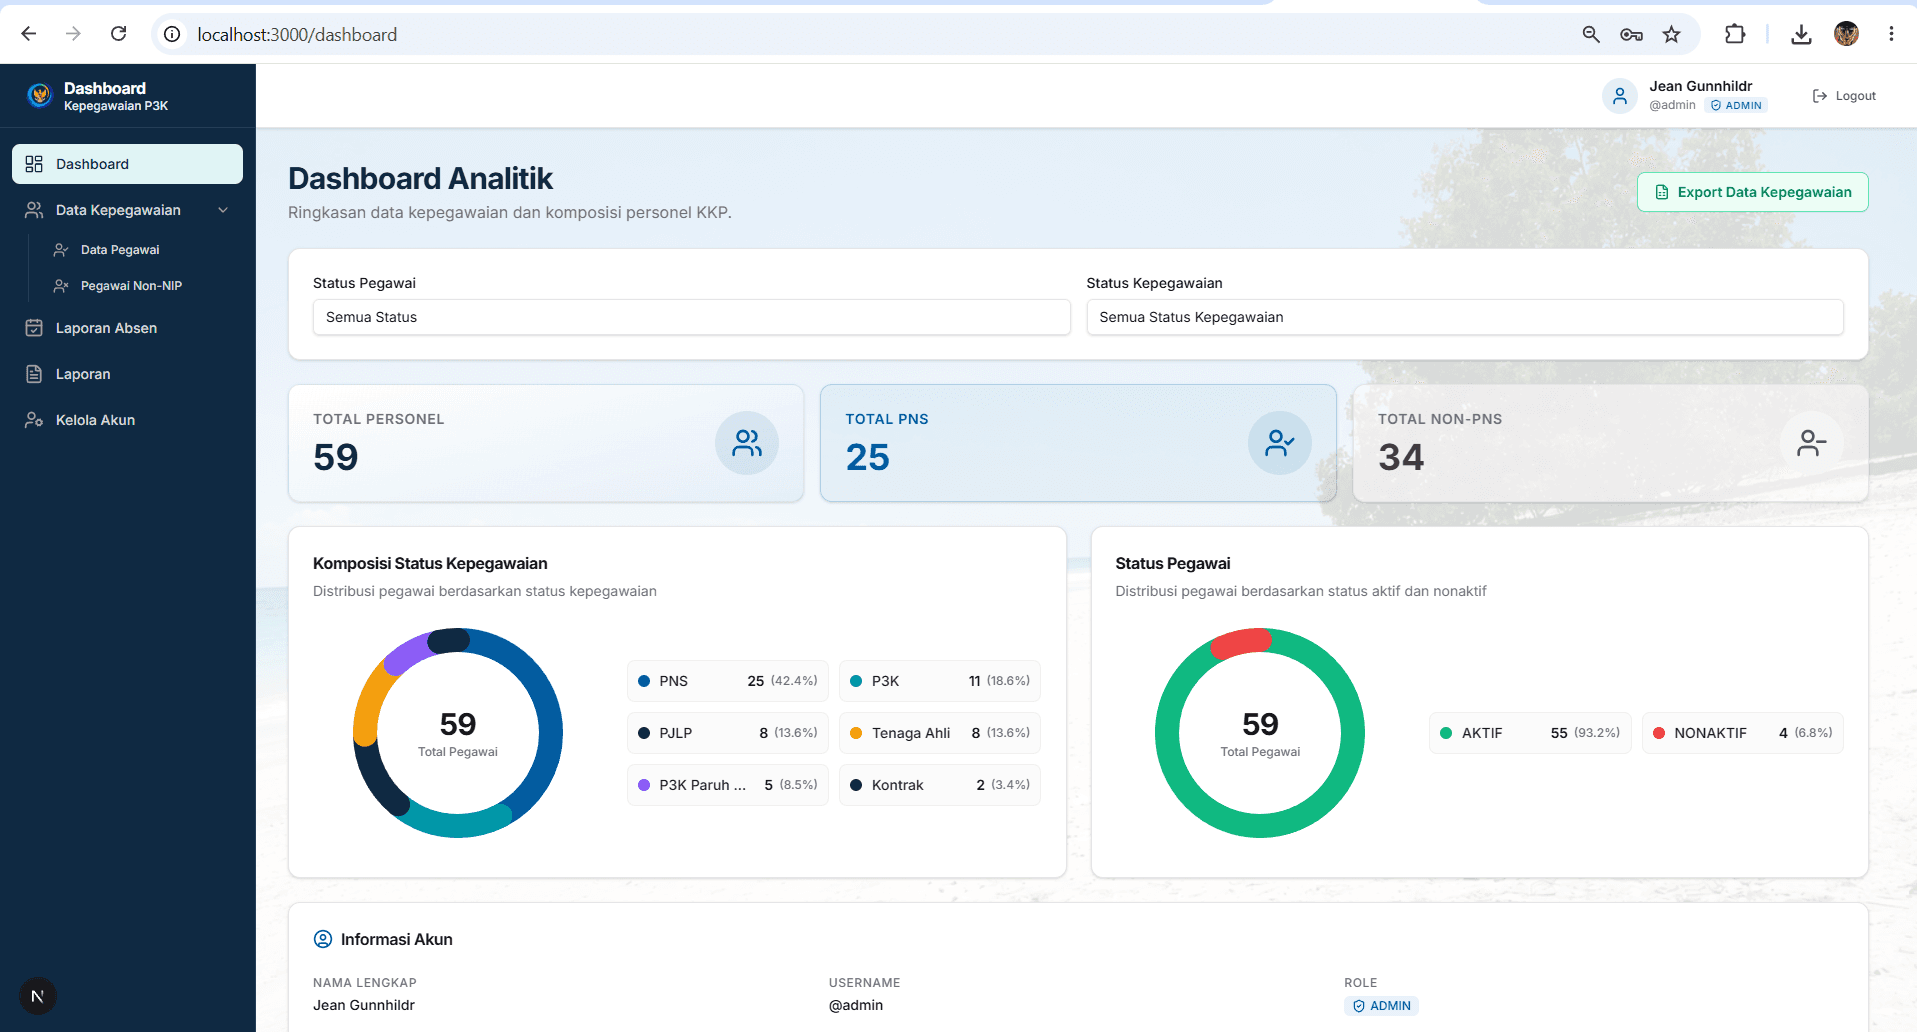Click Export Data Kepegawaian button
This screenshot has height=1032, width=1917.
1752,192
